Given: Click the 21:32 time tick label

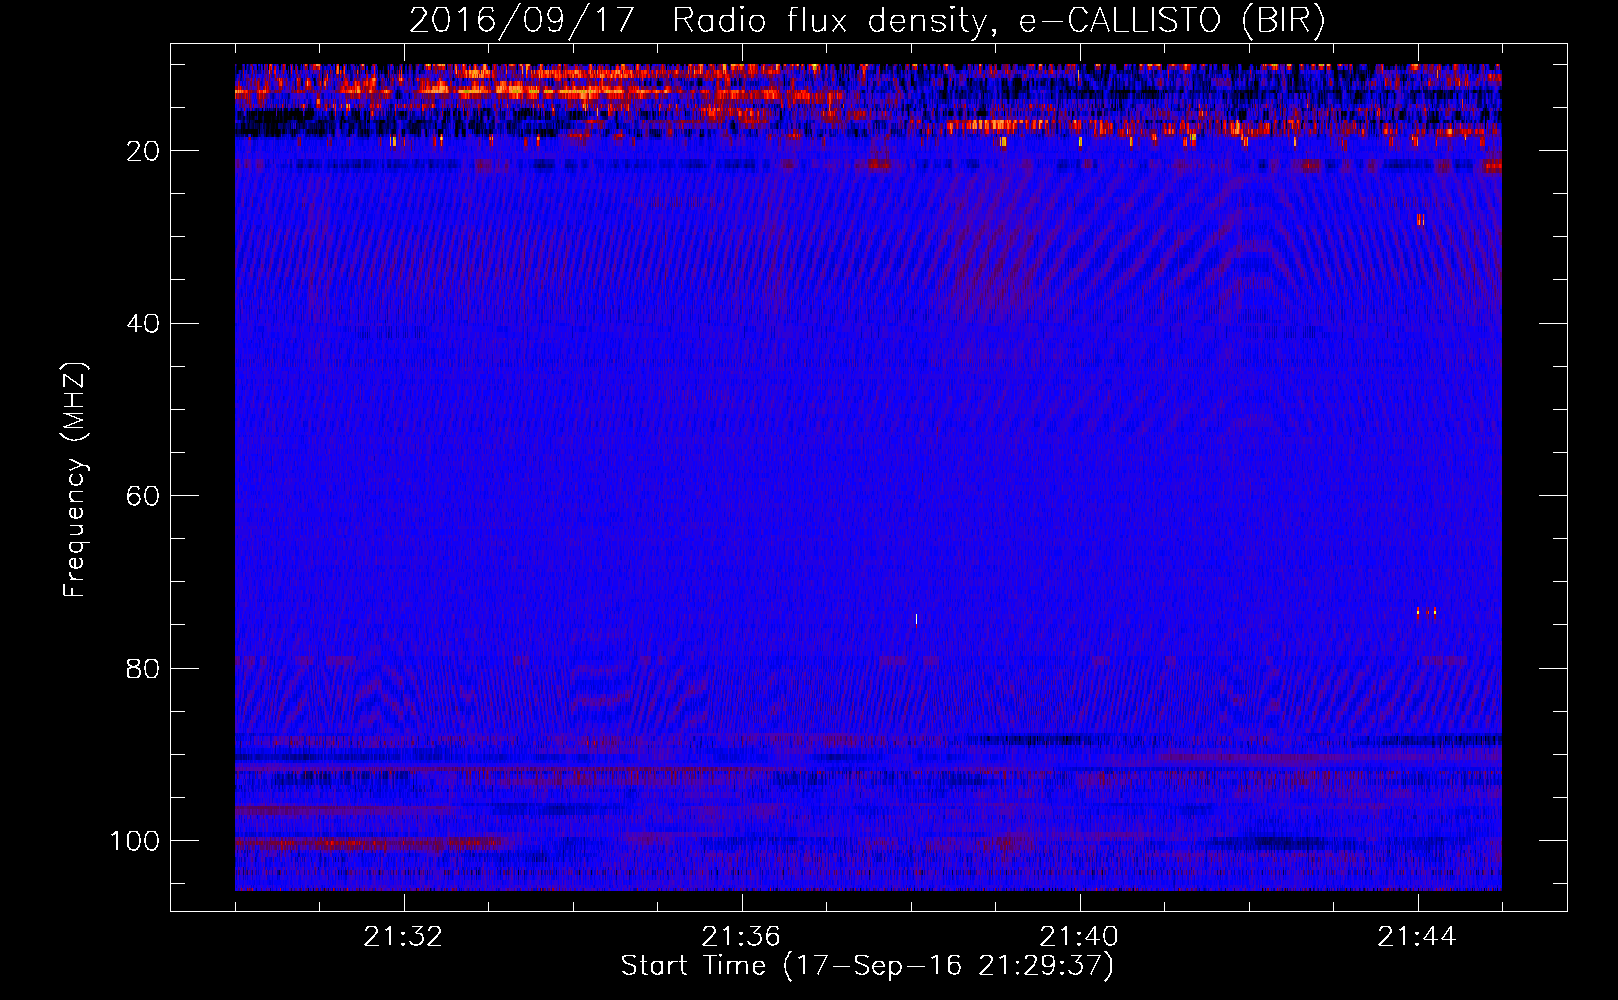Looking at the screenshot, I should pyautogui.click(x=403, y=937).
